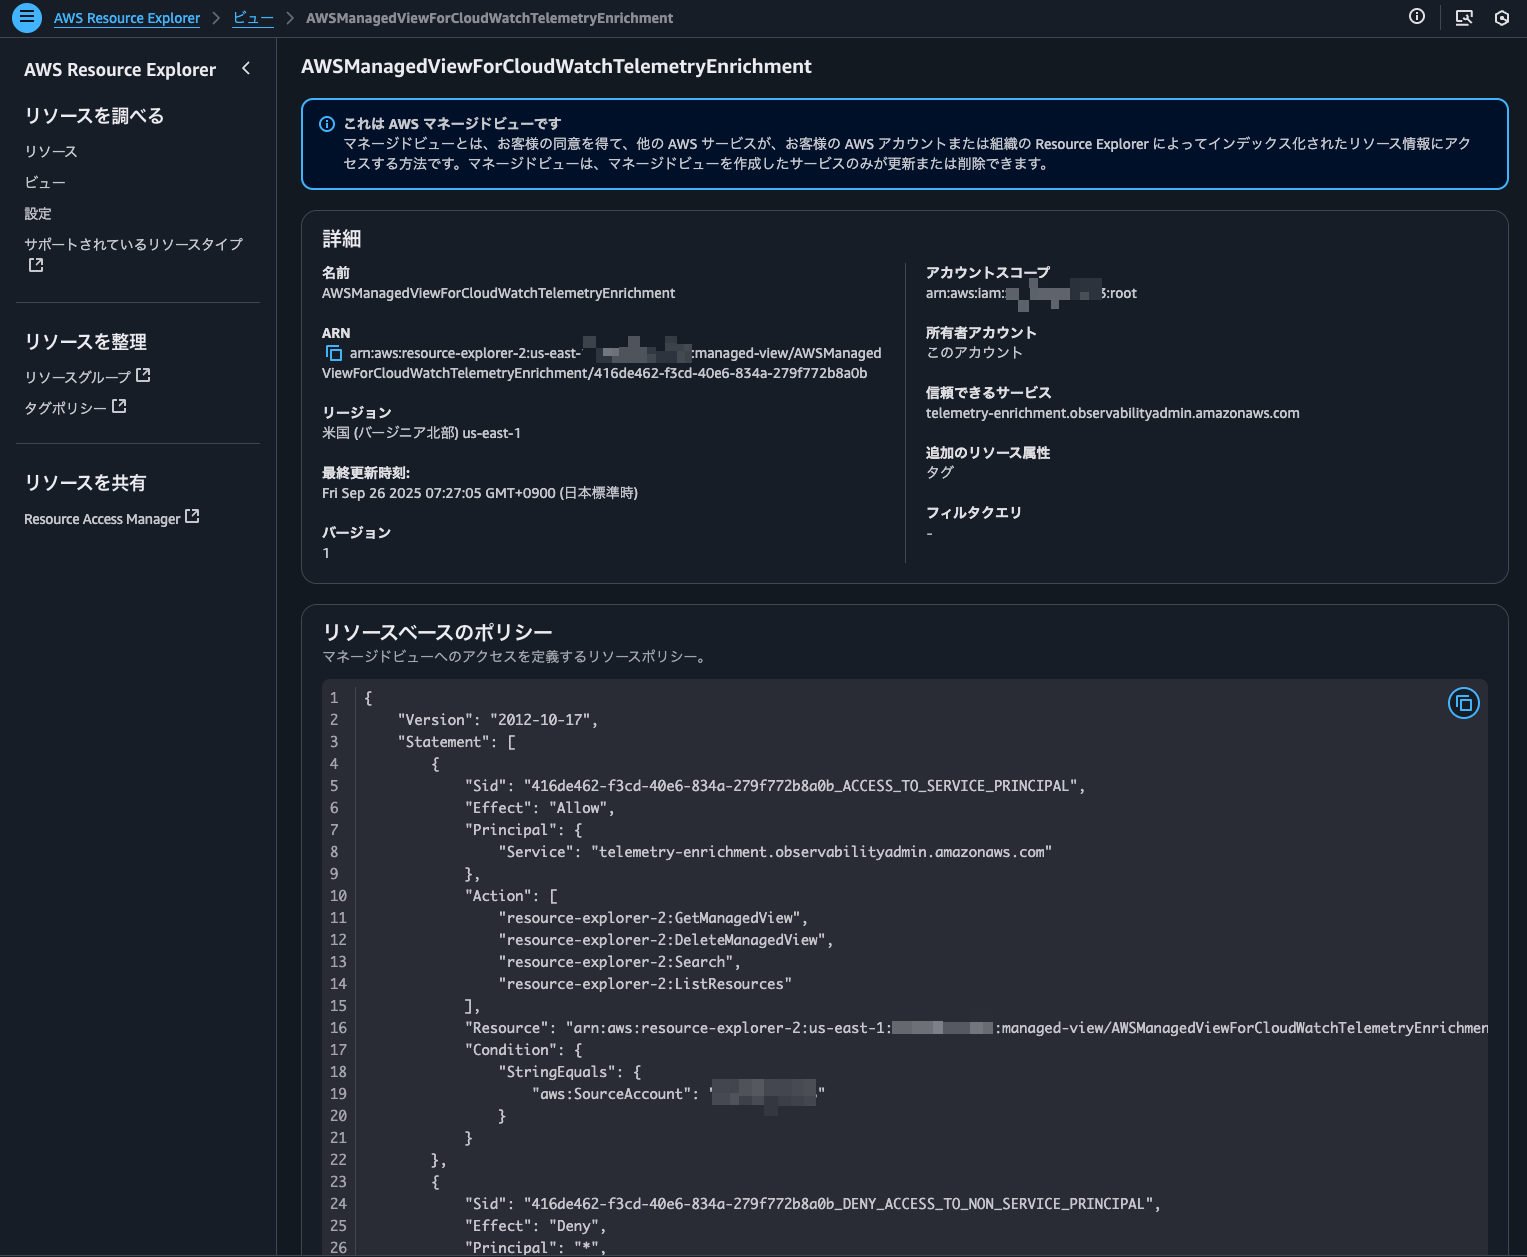Click the monitor-with-wrench icon in top bar
Screen dimensions: 1527x1257
tap(1464, 18)
